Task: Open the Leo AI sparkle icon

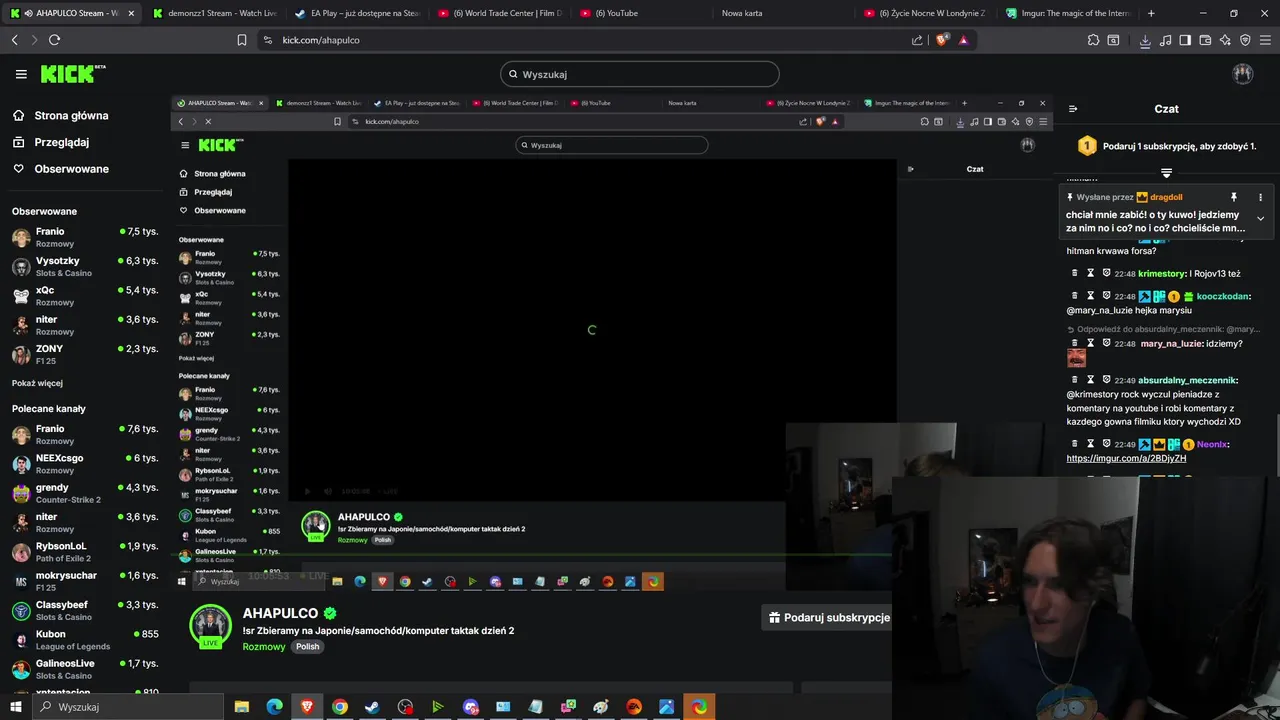Action: click(x=1225, y=40)
